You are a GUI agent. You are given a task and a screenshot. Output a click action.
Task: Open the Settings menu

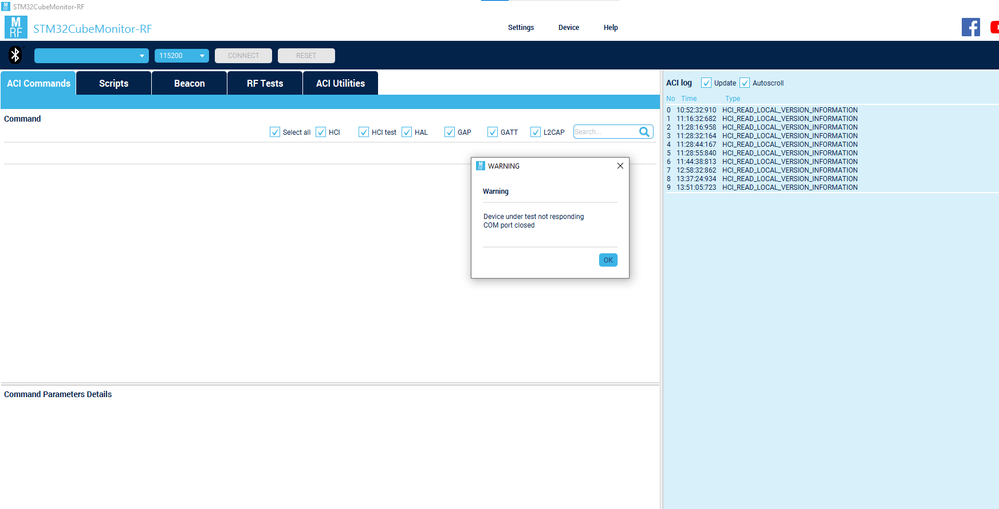pyautogui.click(x=521, y=27)
